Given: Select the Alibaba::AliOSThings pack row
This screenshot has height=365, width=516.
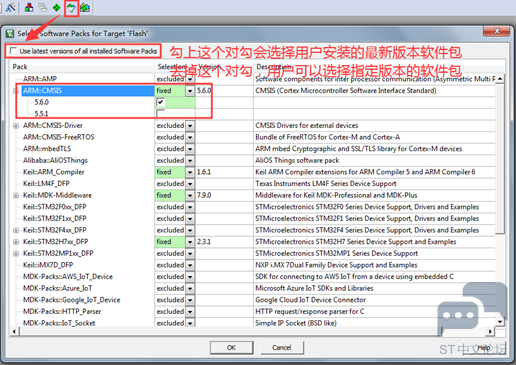Looking at the screenshot, I should (55, 161).
